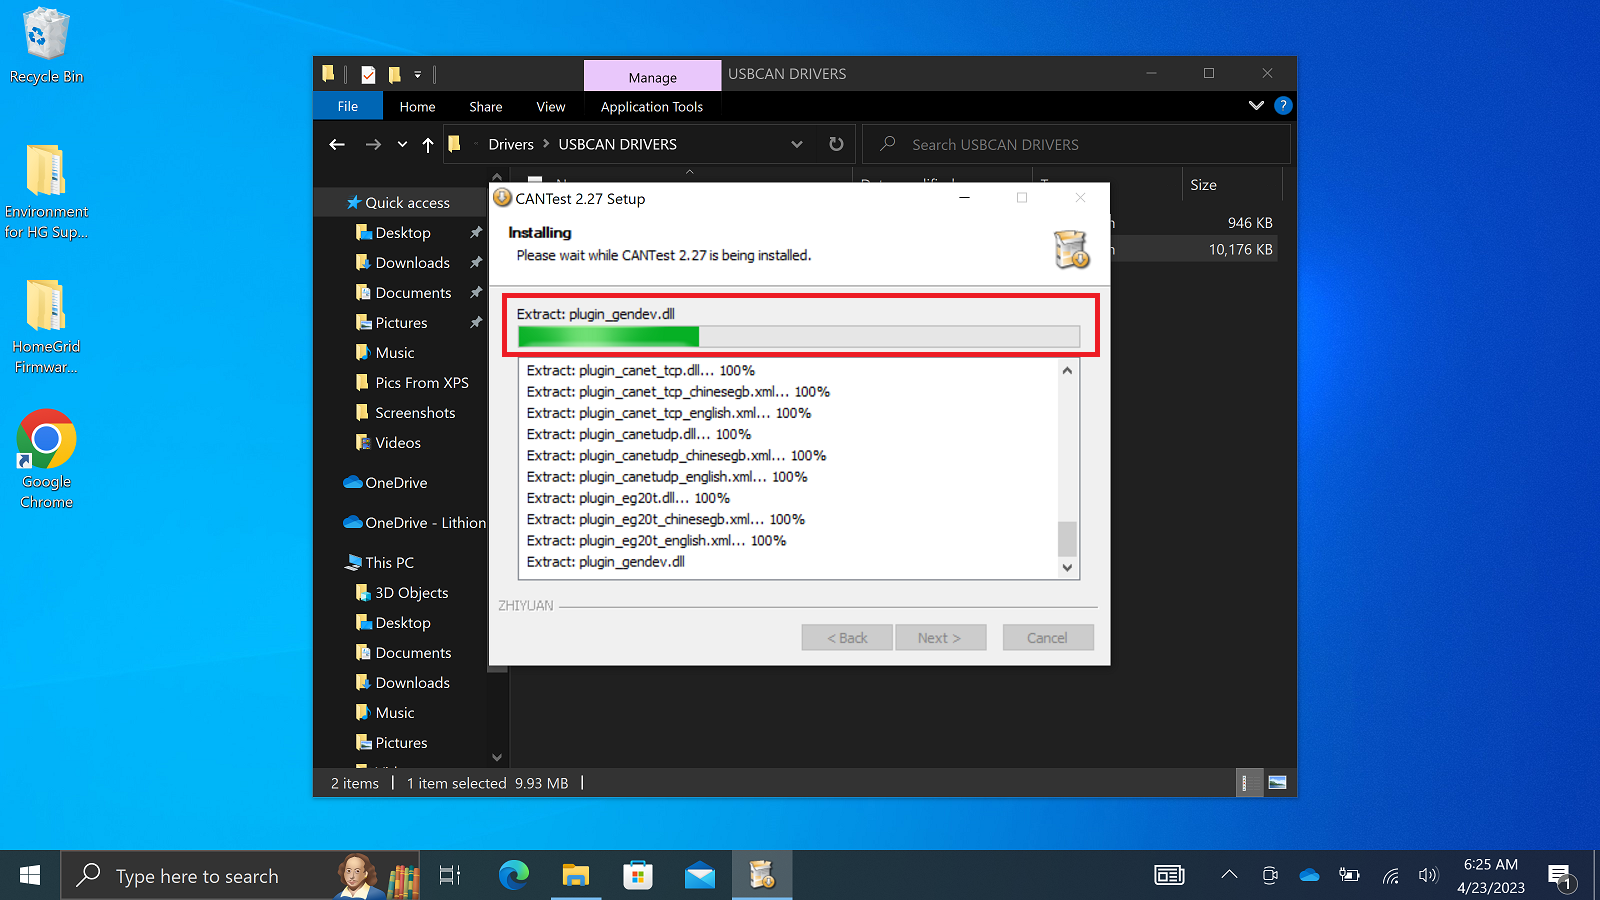Select the 10,176 KB file row
This screenshot has width=1600, height=900.
(1193, 249)
